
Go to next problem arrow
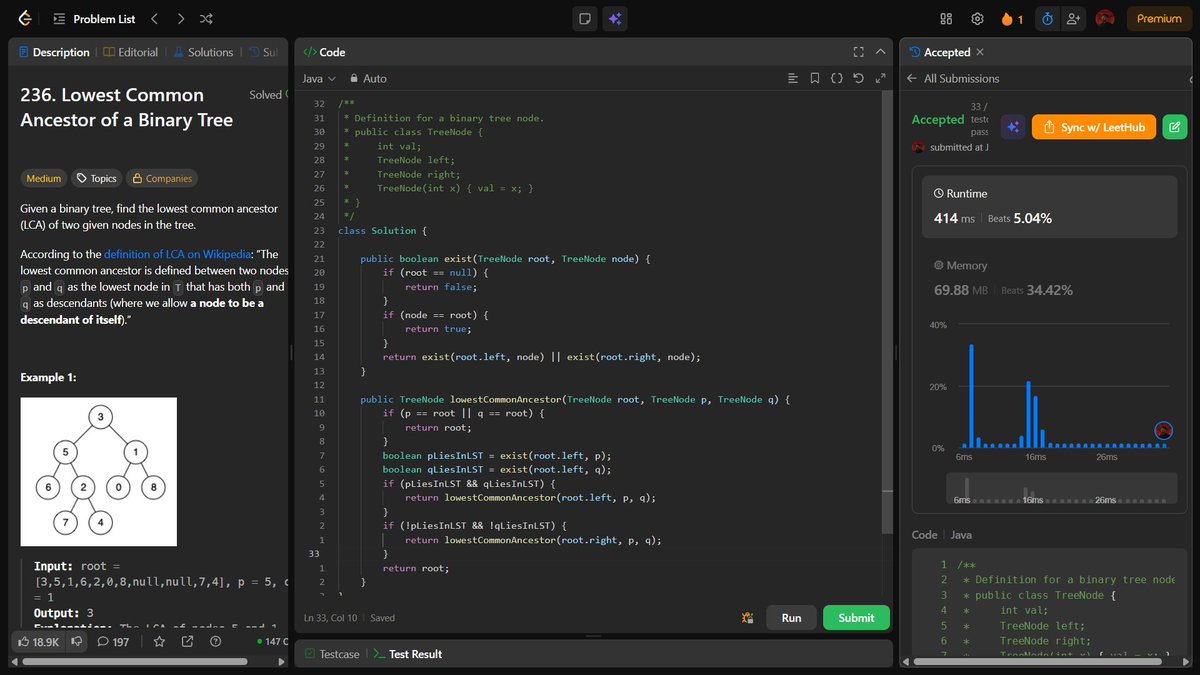click(180, 18)
